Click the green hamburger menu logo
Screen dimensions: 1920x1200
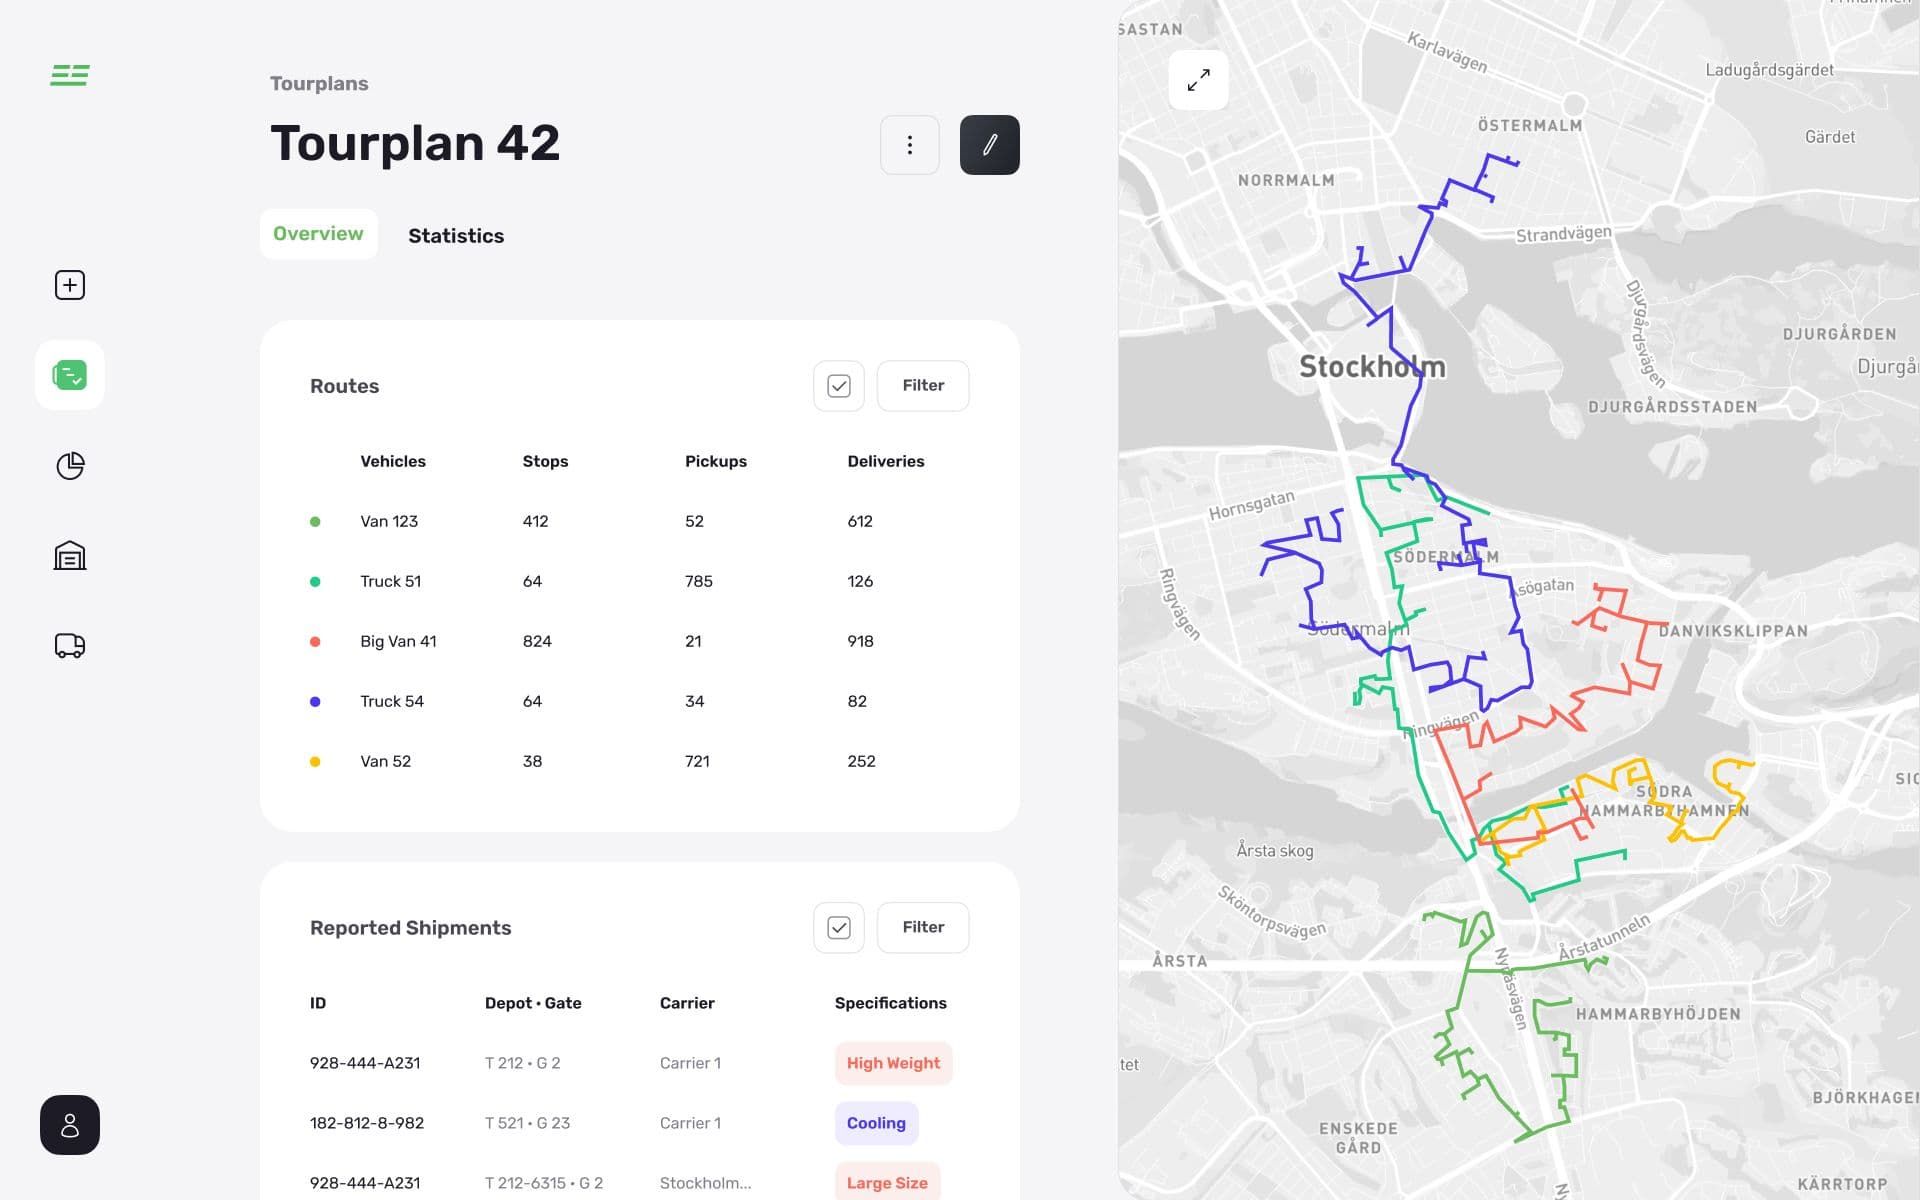[x=70, y=75]
